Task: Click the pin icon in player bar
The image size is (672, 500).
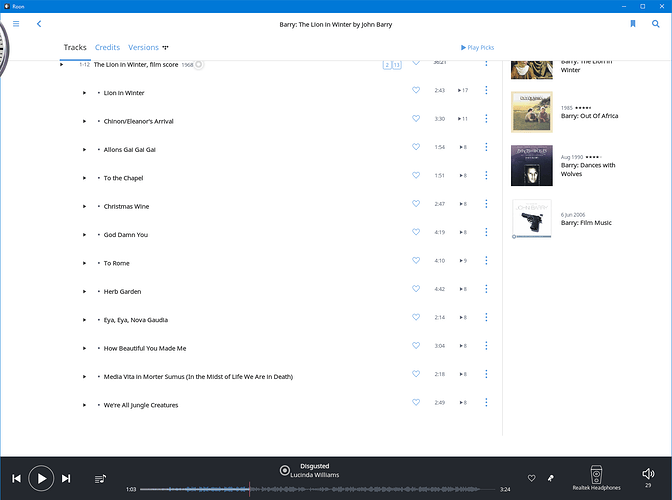Action: click(551, 478)
